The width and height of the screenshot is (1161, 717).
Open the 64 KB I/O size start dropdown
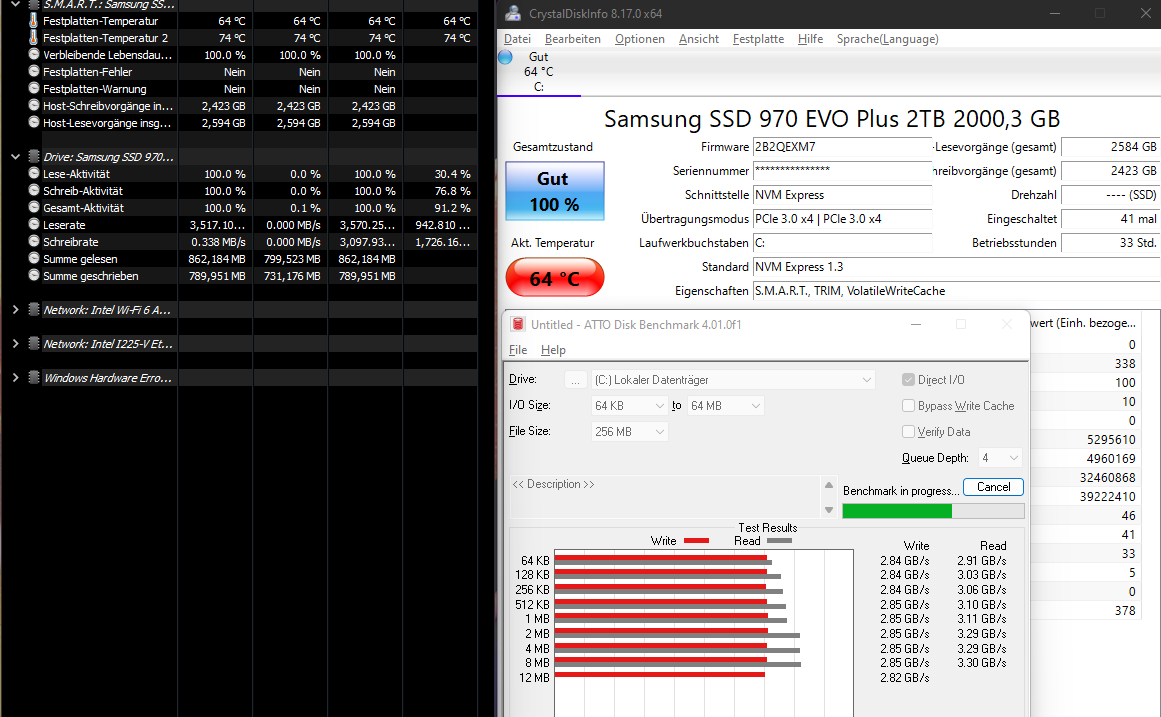click(629, 406)
